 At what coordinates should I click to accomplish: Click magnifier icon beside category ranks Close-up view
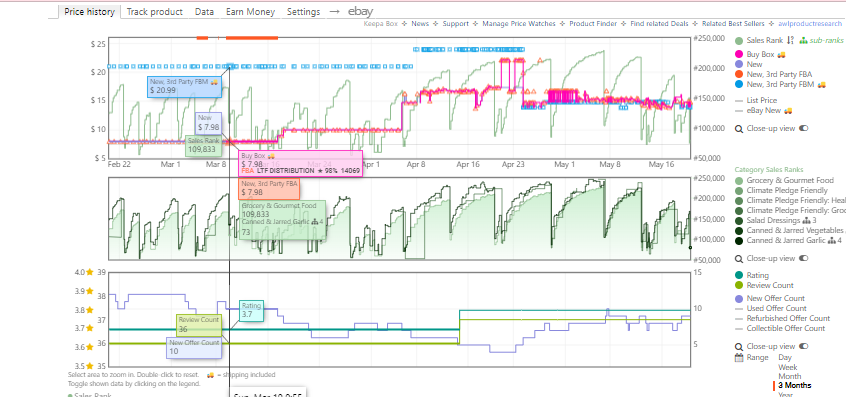pos(739,259)
